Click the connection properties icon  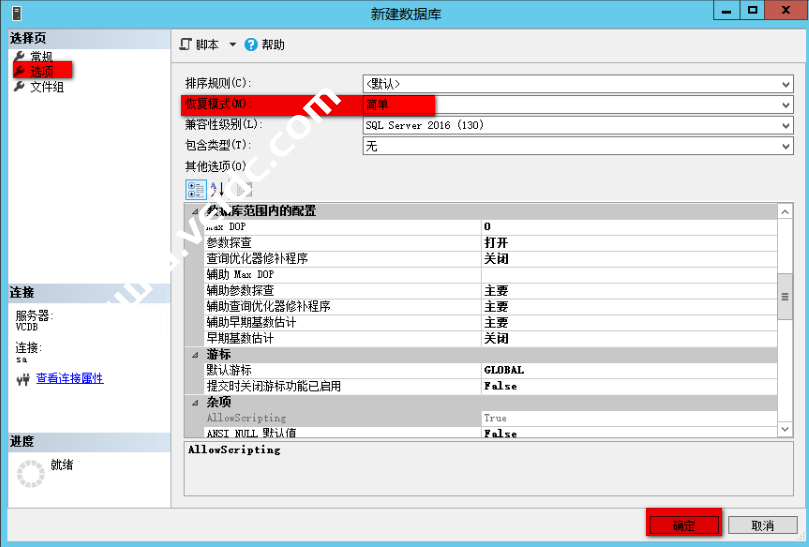click(22, 379)
